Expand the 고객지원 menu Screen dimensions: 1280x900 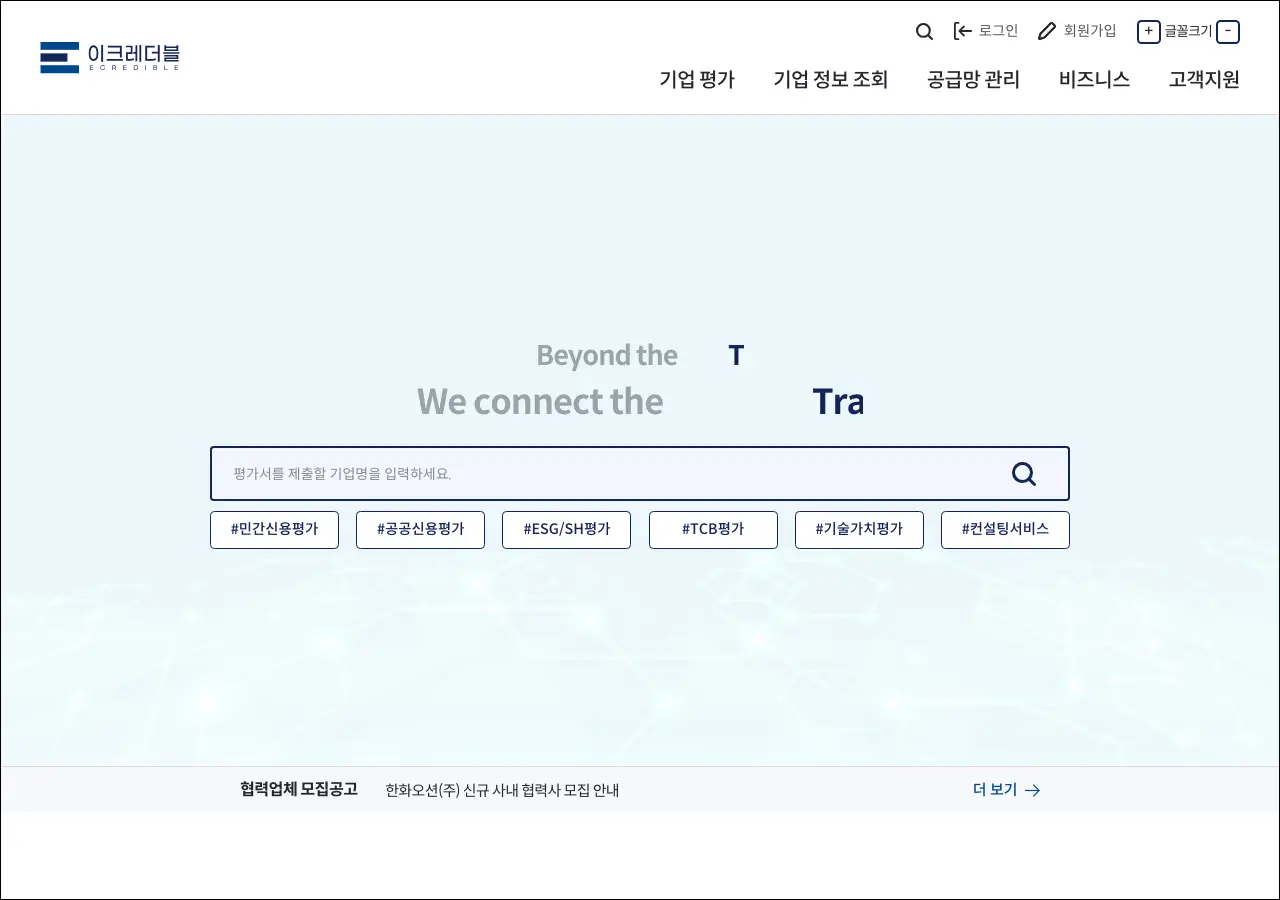point(1204,80)
